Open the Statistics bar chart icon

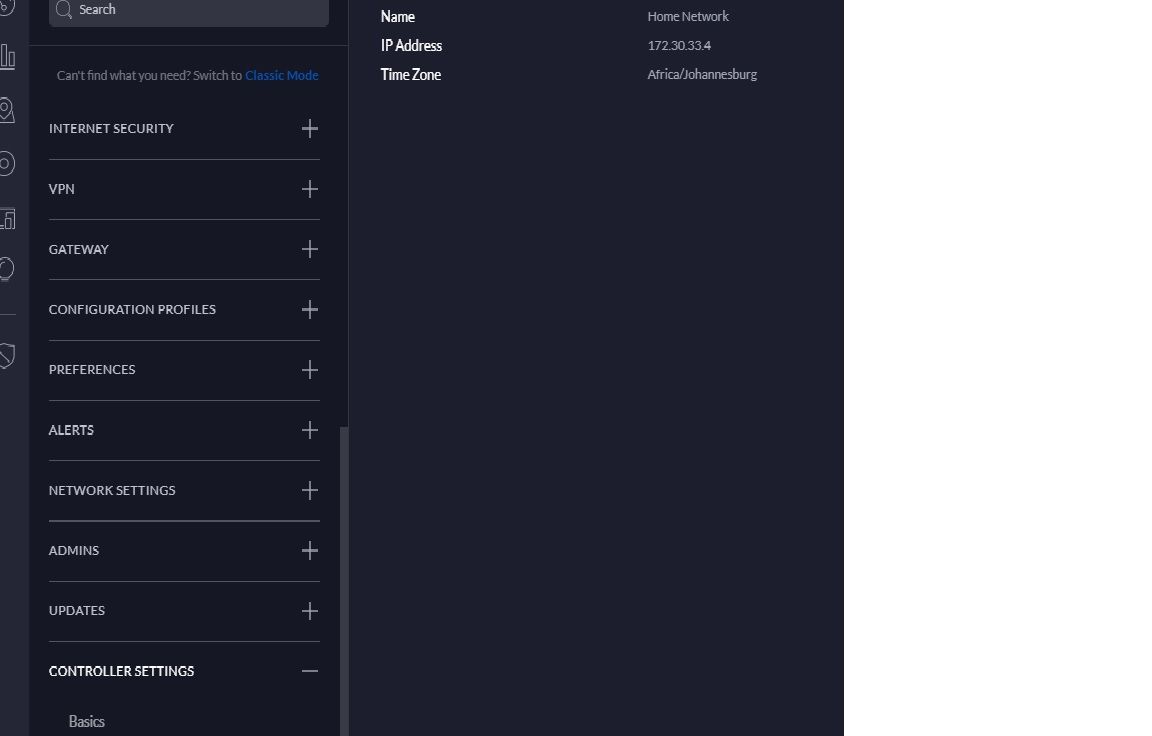coord(7,57)
